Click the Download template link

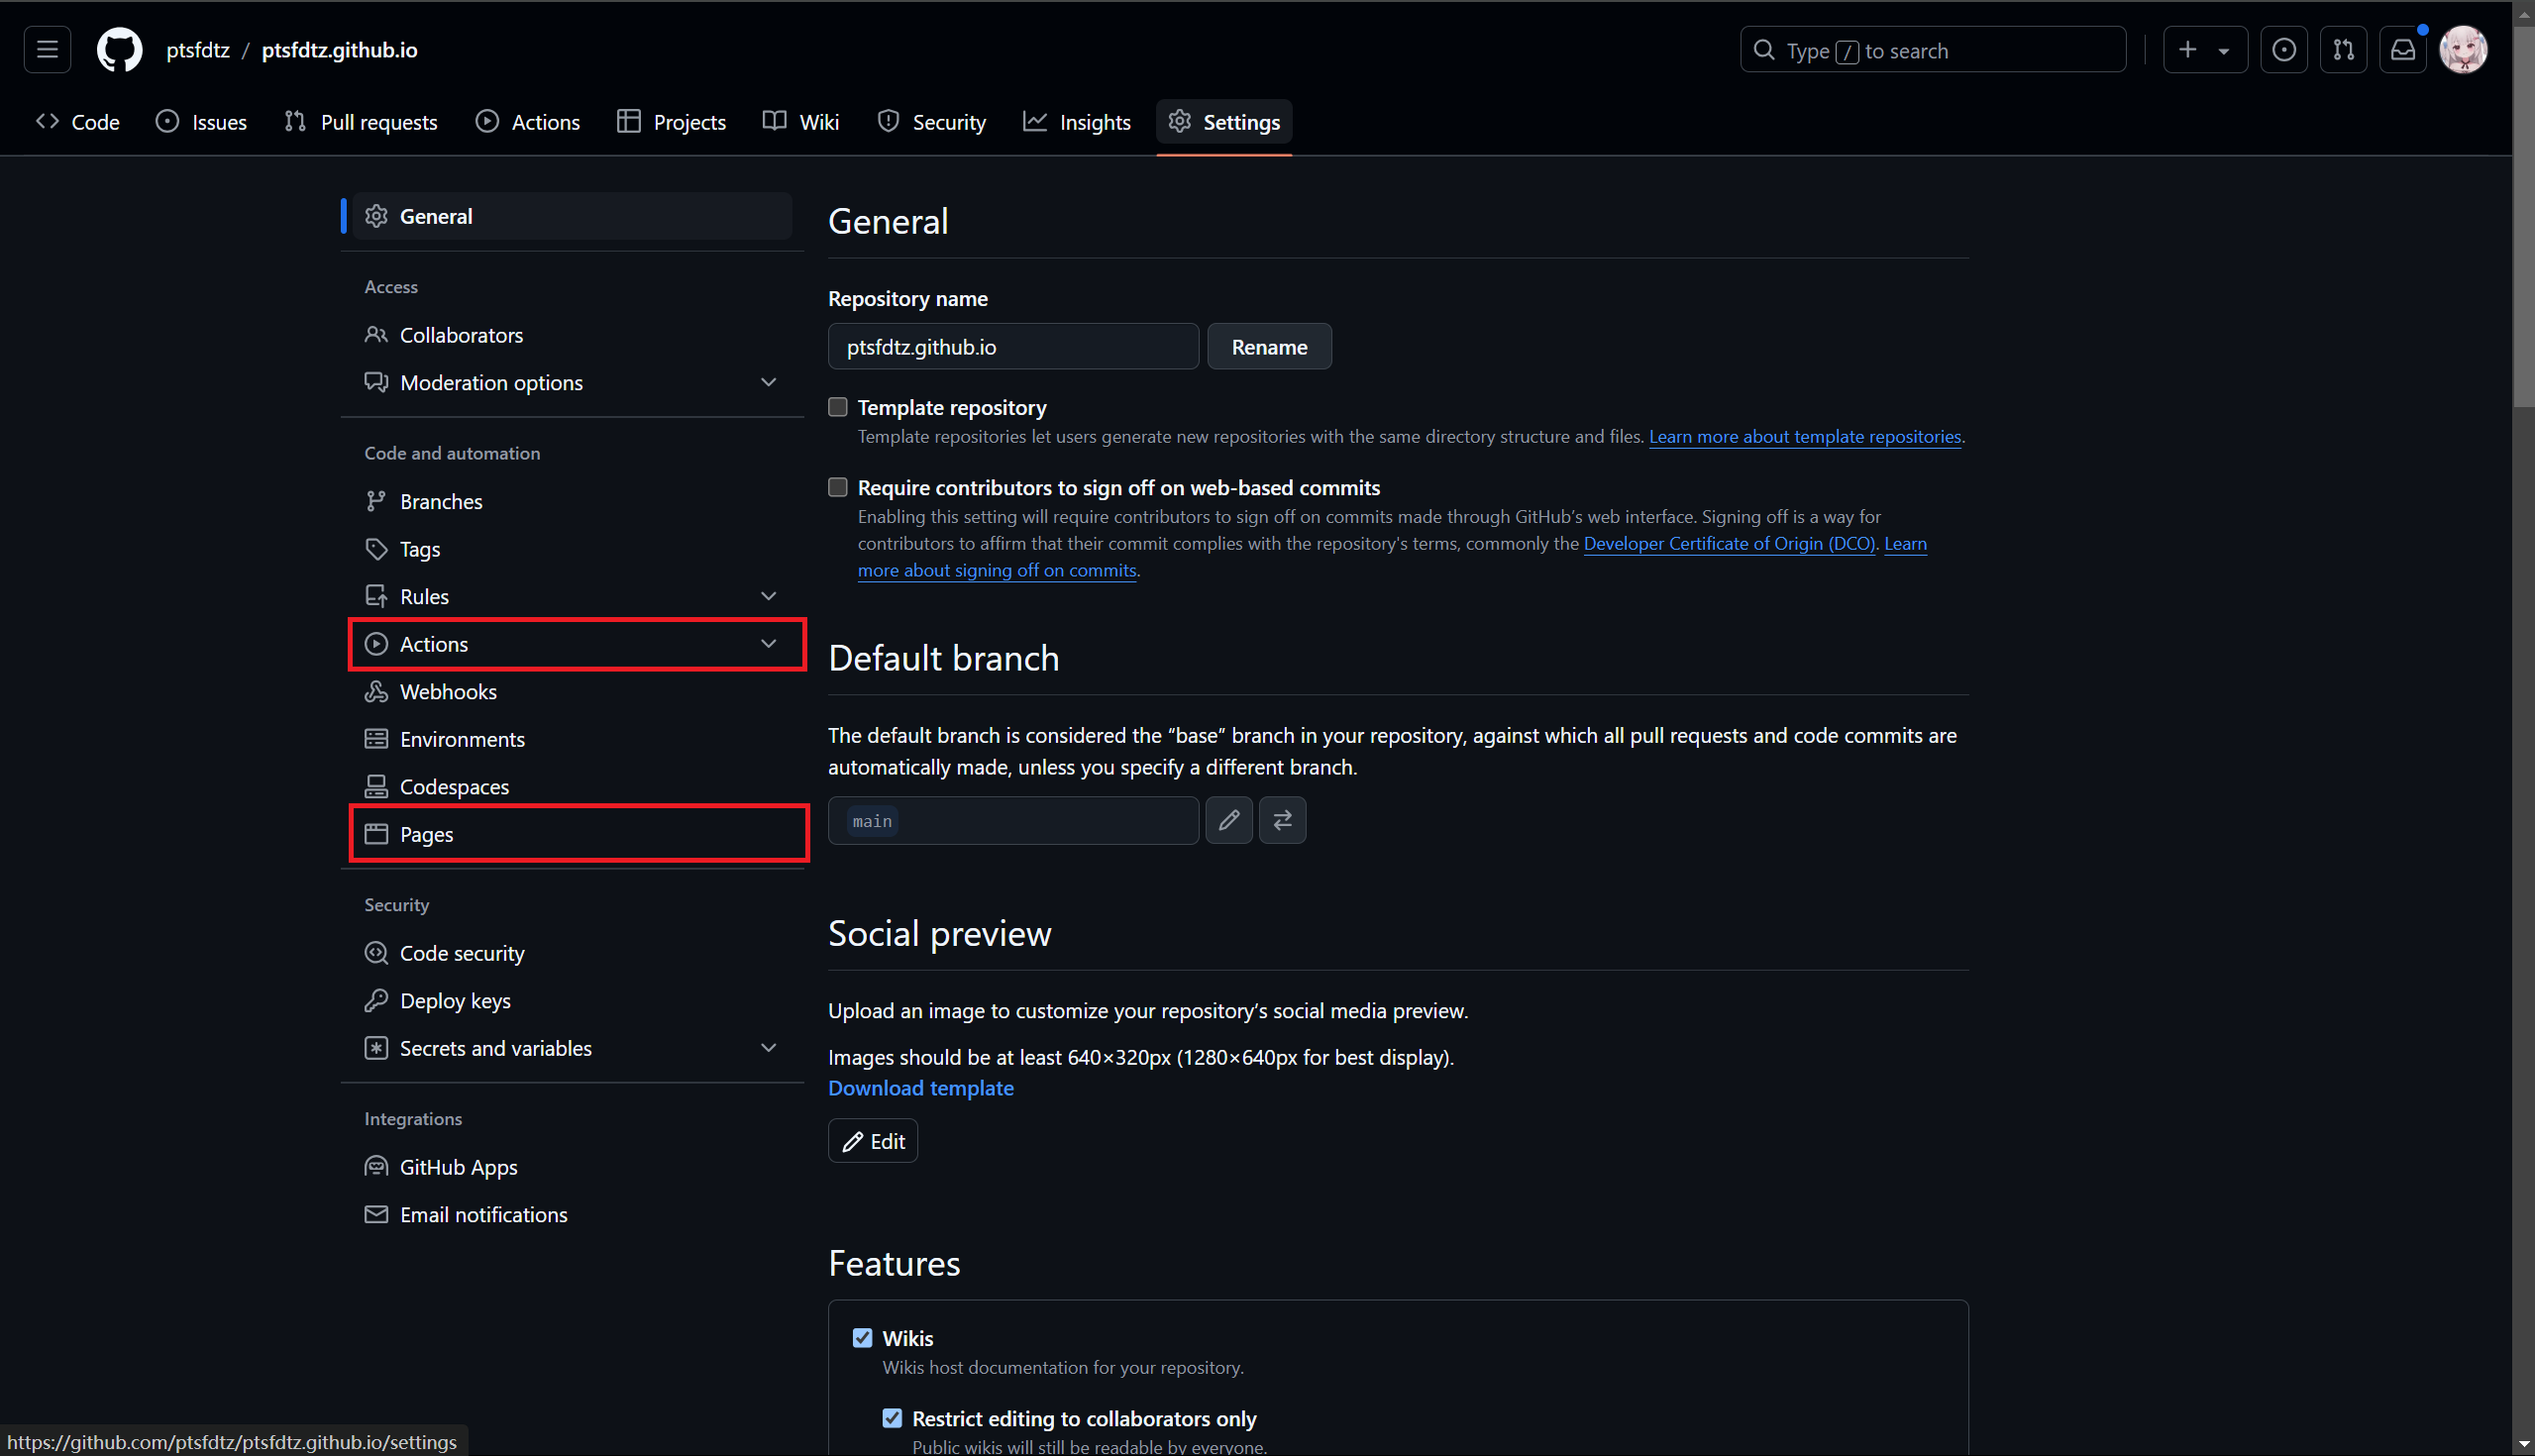(x=920, y=1088)
